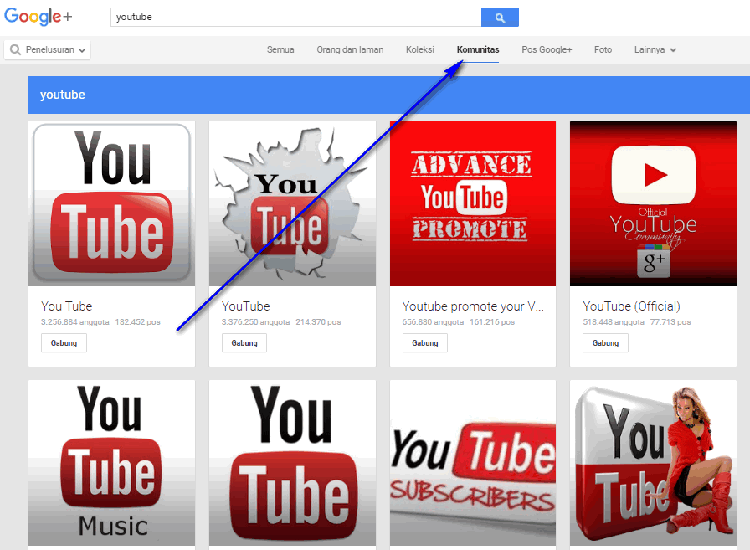Focus the search field containing youtube
750x550 pixels.
pos(296,17)
